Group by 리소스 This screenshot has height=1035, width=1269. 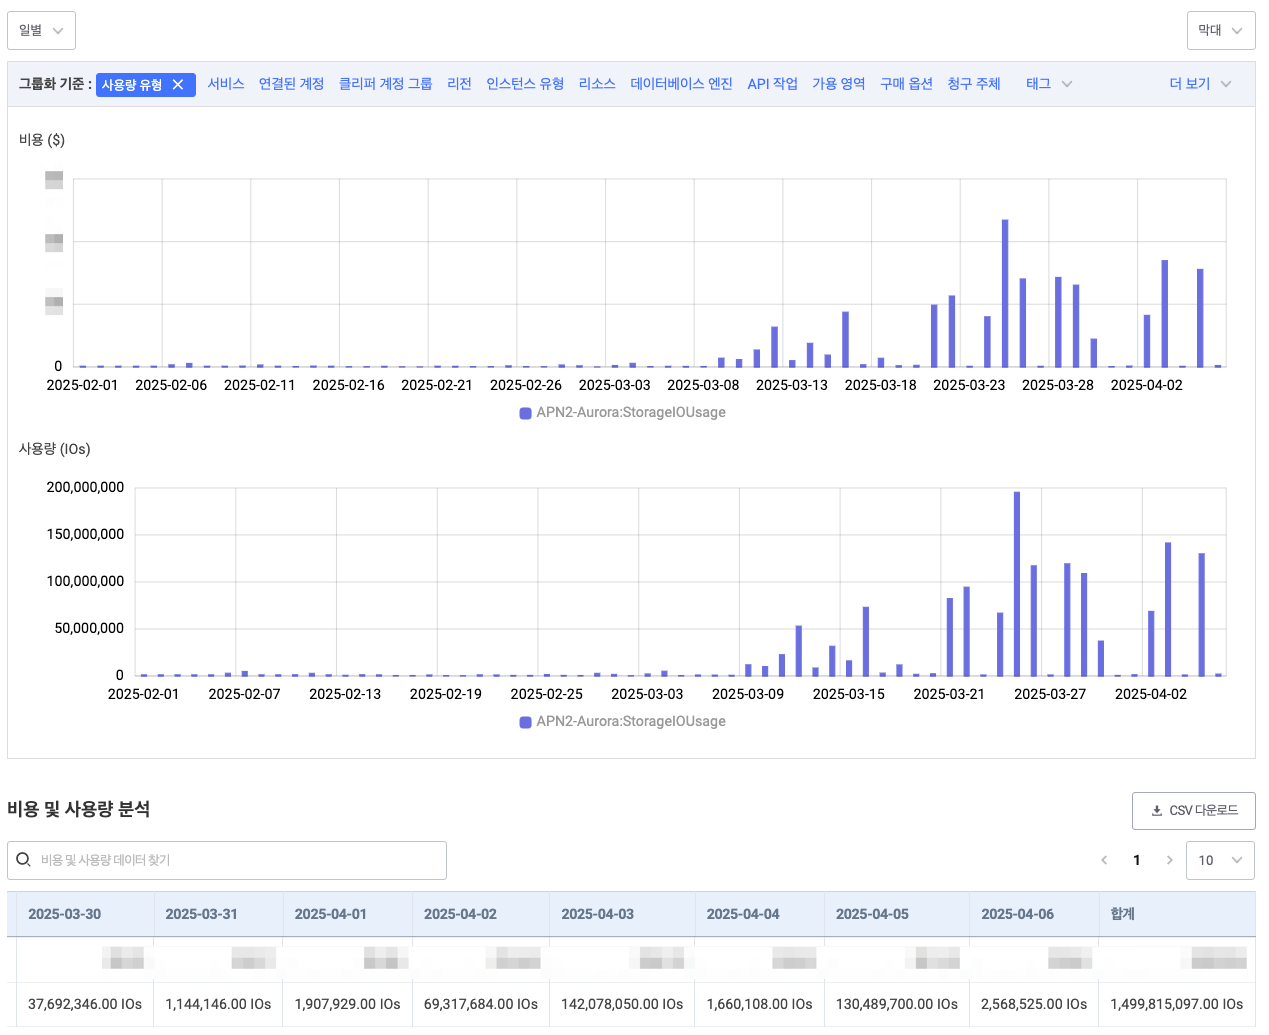[x=597, y=84]
